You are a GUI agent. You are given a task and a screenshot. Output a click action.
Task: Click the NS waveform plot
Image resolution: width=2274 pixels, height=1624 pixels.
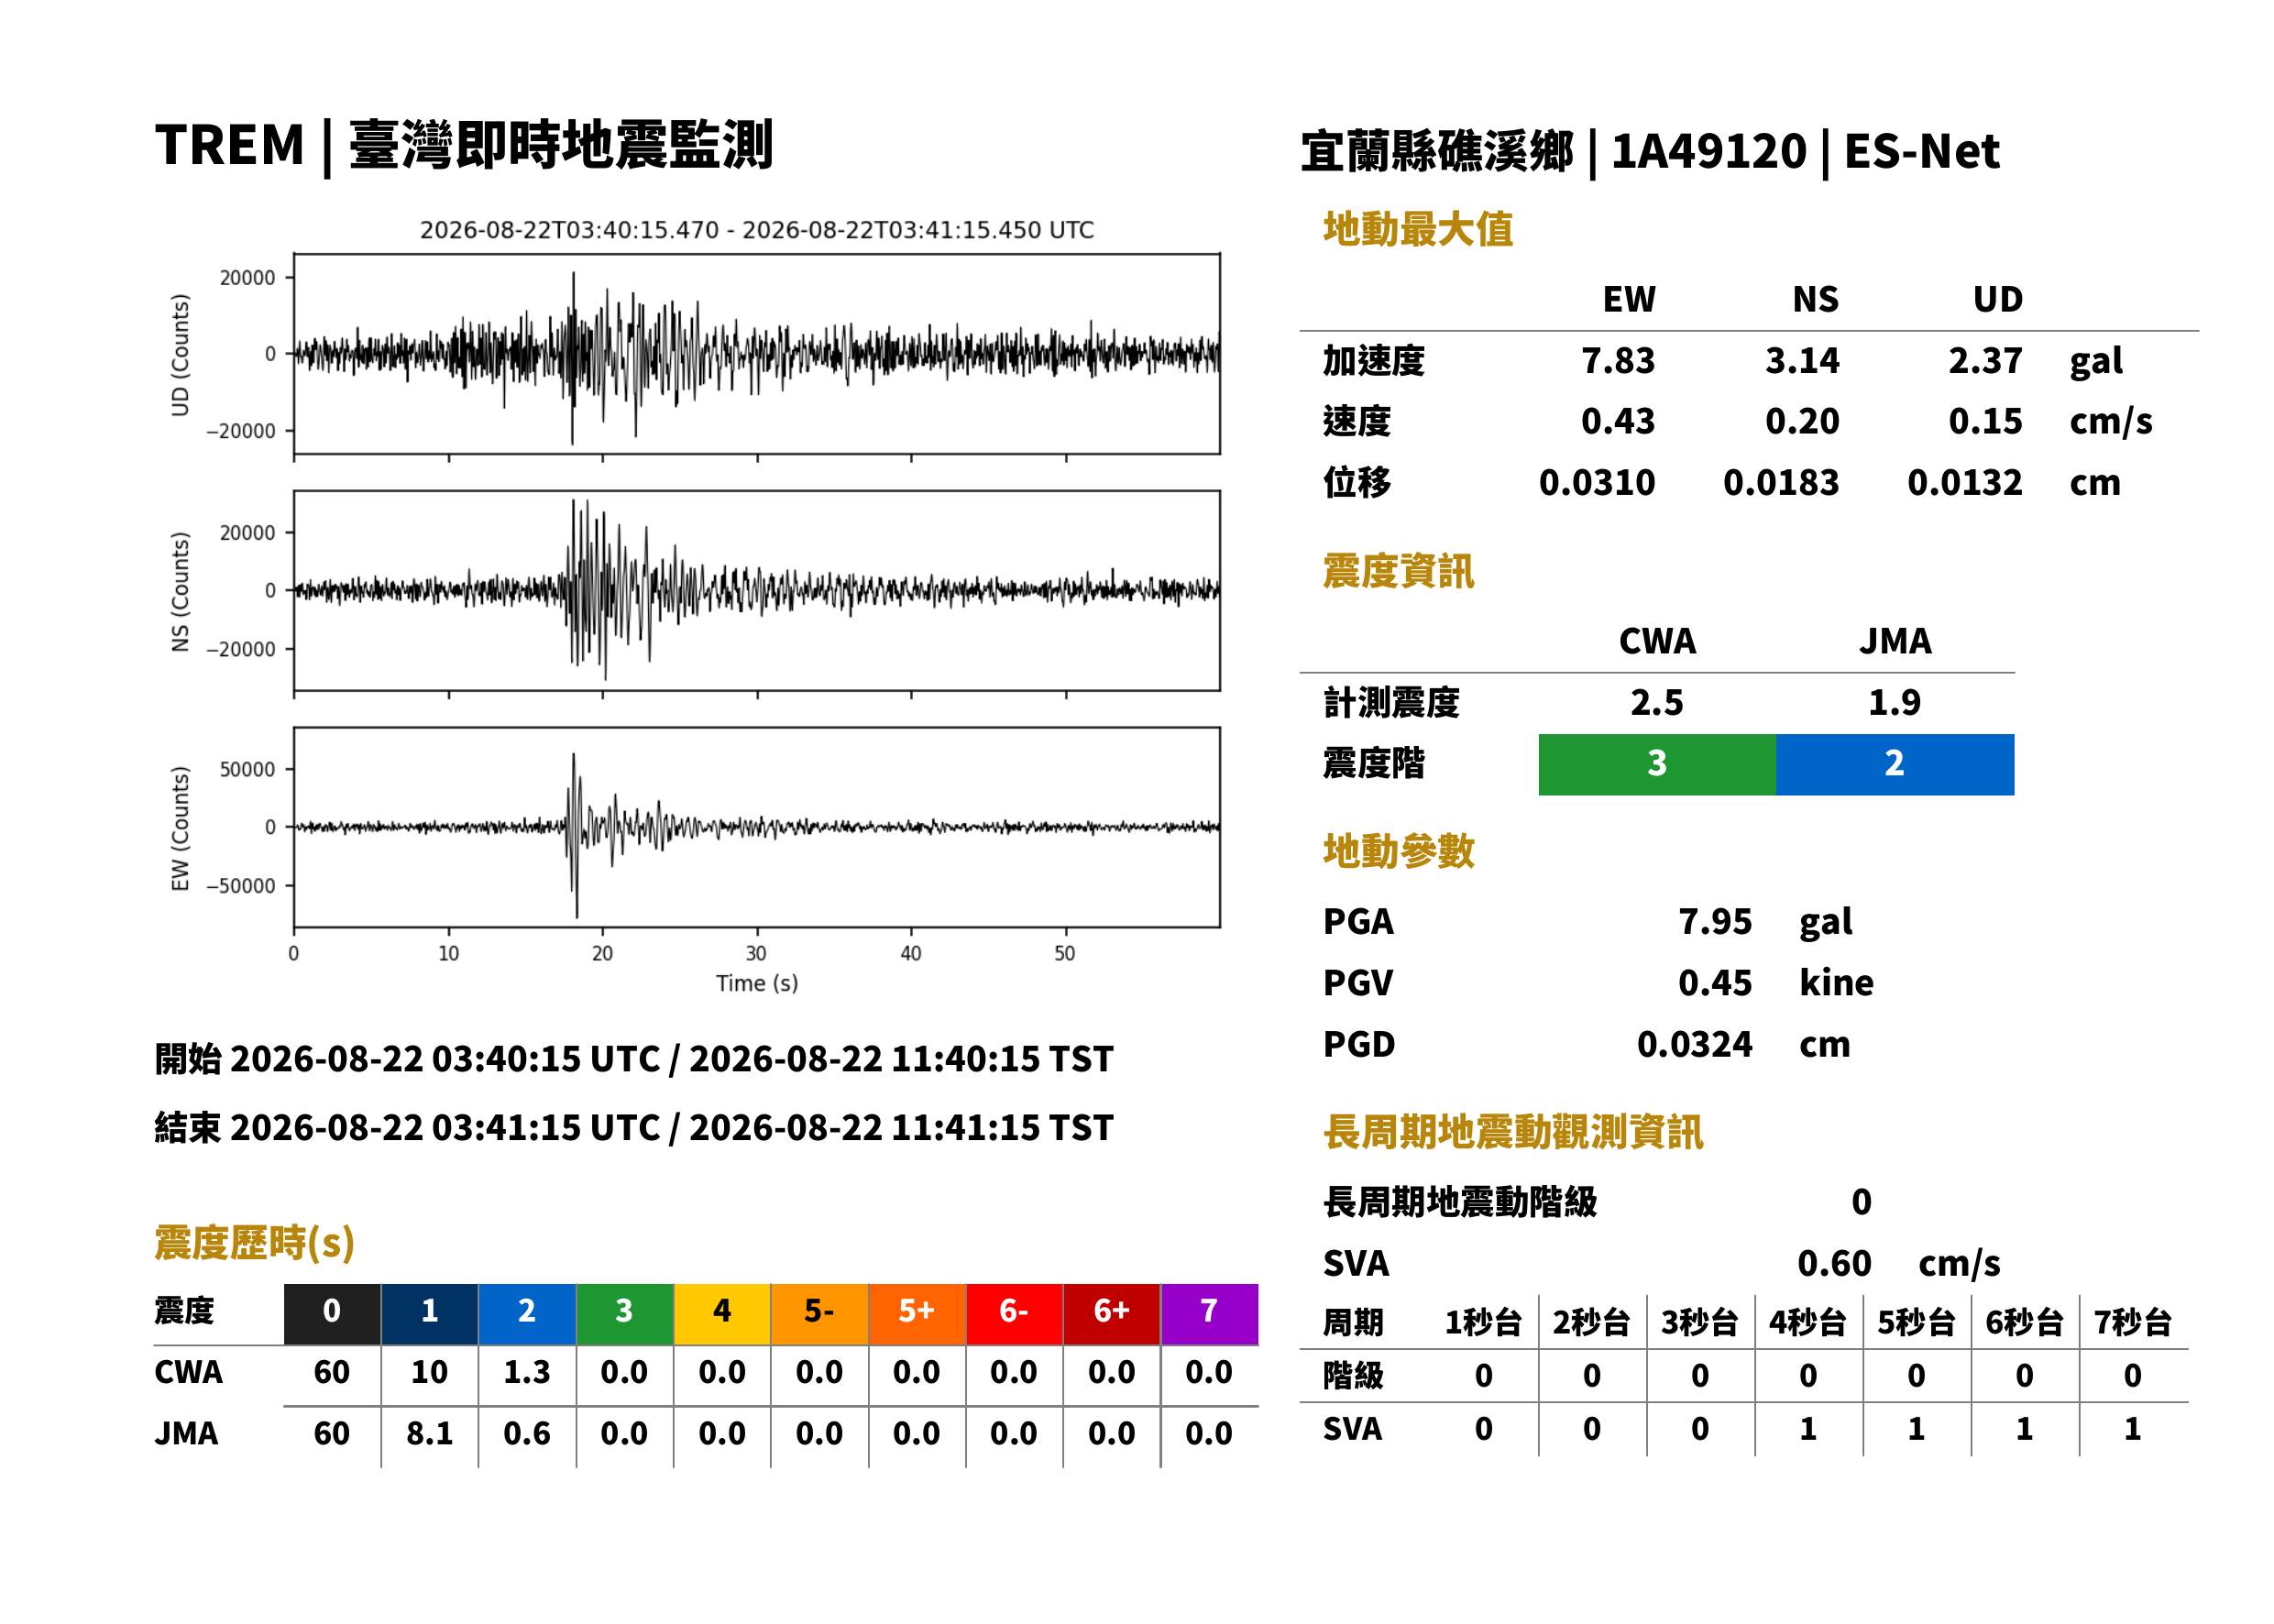(x=756, y=590)
